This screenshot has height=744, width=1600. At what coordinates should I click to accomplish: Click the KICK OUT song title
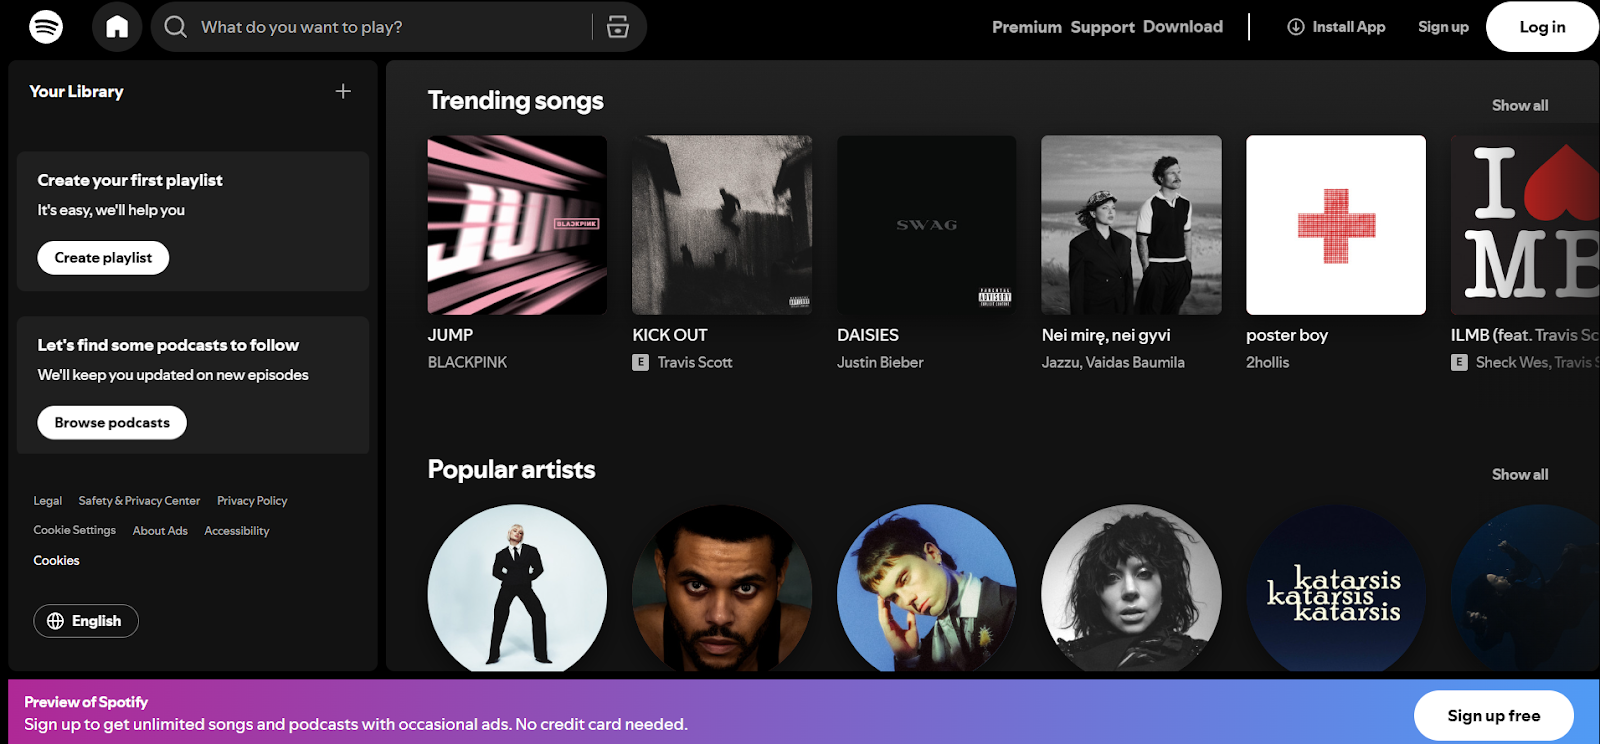pos(670,335)
